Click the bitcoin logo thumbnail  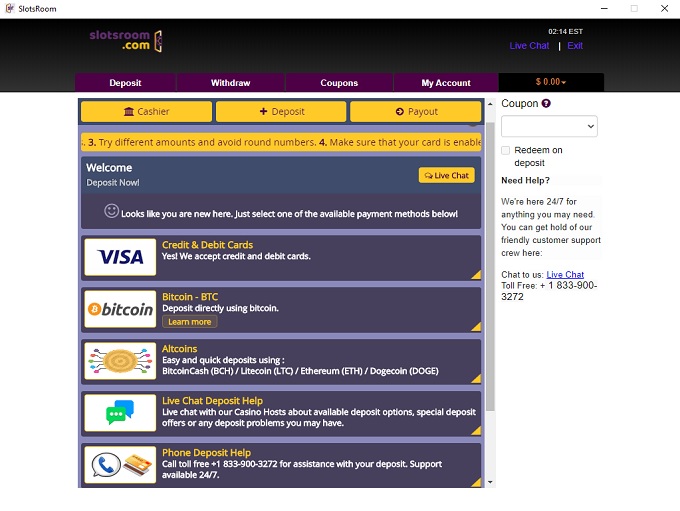(121, 309)
